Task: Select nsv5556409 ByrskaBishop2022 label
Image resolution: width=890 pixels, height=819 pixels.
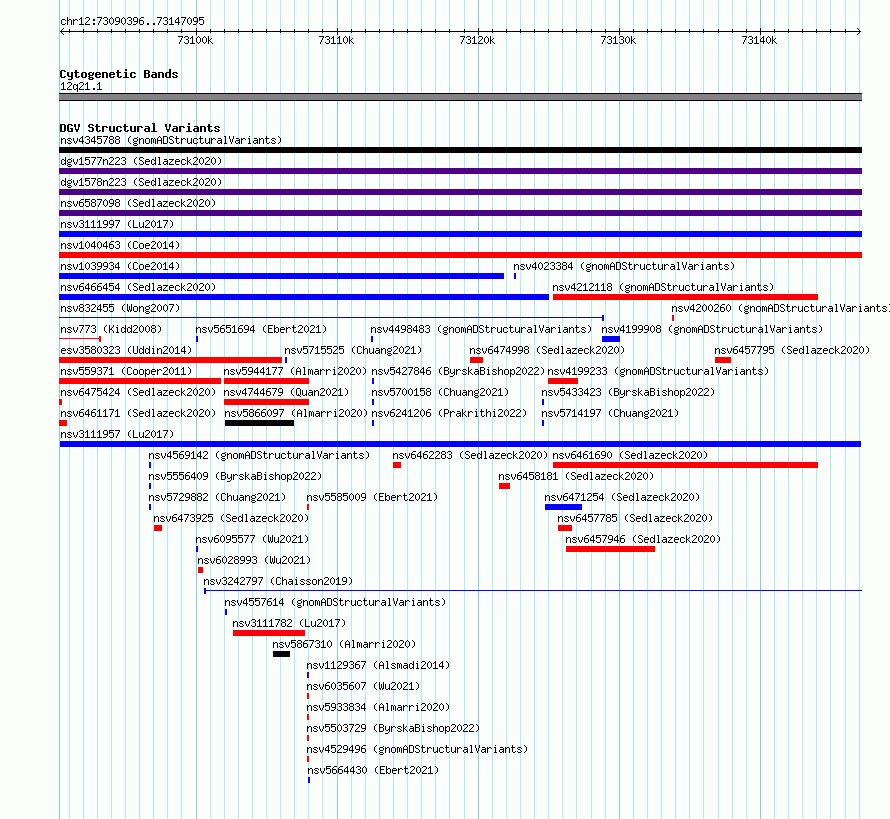Action: point(235,476)
